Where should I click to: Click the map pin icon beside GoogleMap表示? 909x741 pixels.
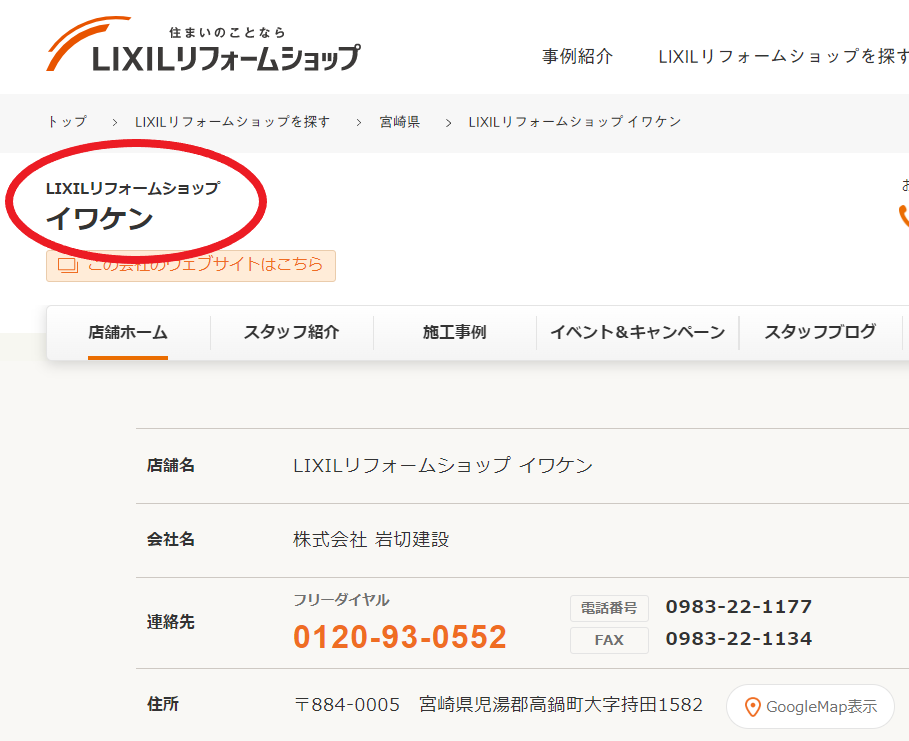pyautogui.click(x=752, y=707)
